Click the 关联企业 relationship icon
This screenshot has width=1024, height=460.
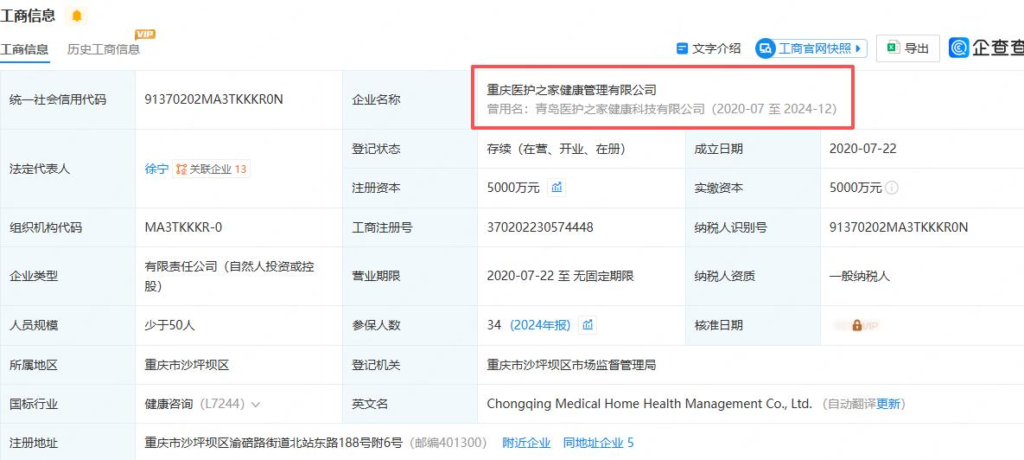pyautogui.click(x=182, y=169)
